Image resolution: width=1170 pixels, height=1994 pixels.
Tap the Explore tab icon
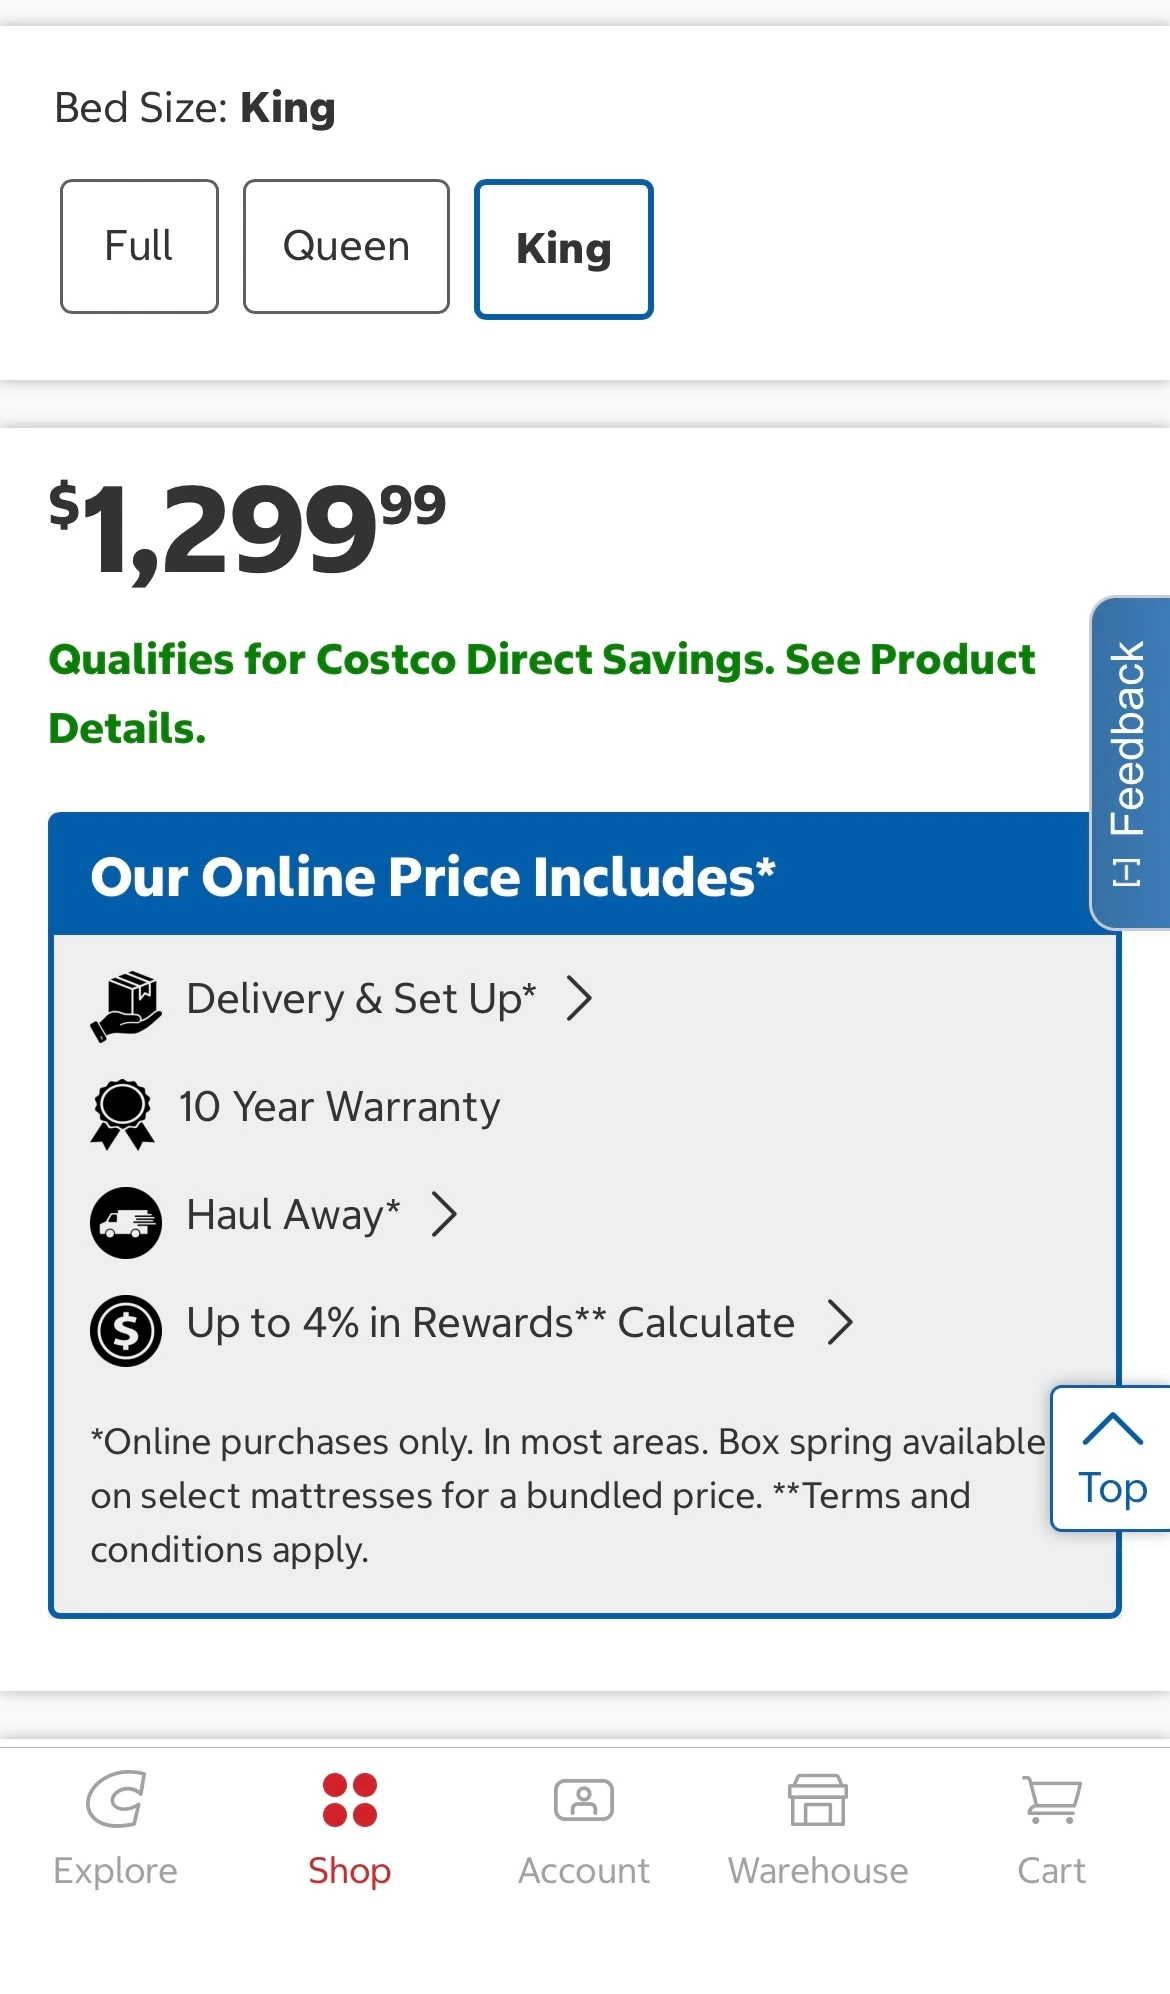(x=116, y=1800)
